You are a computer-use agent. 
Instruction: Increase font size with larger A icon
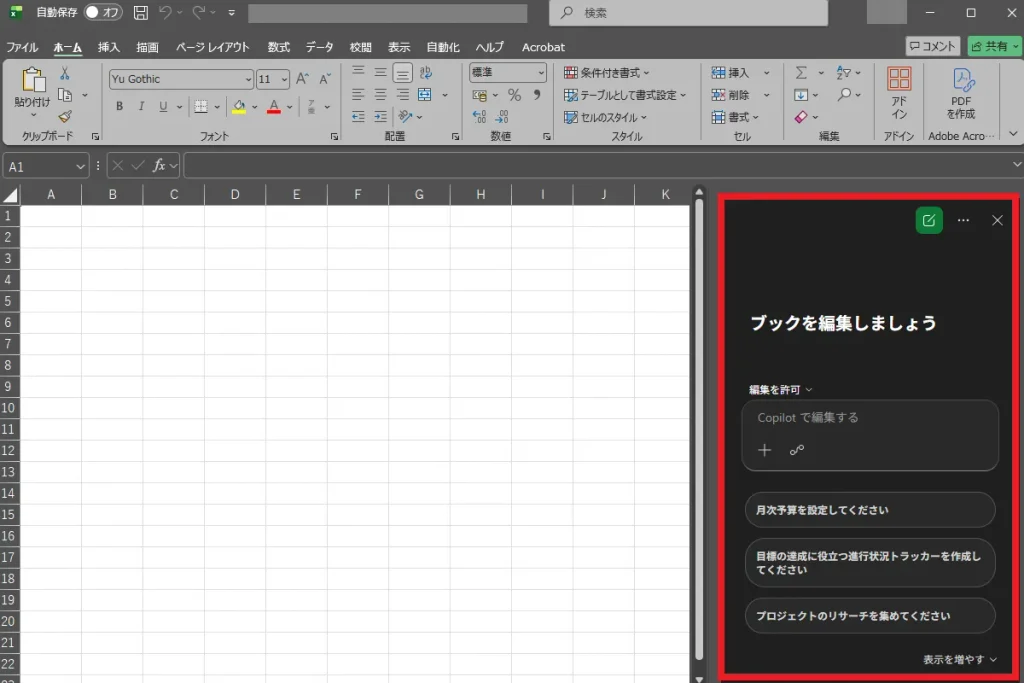tap(302, 79)
